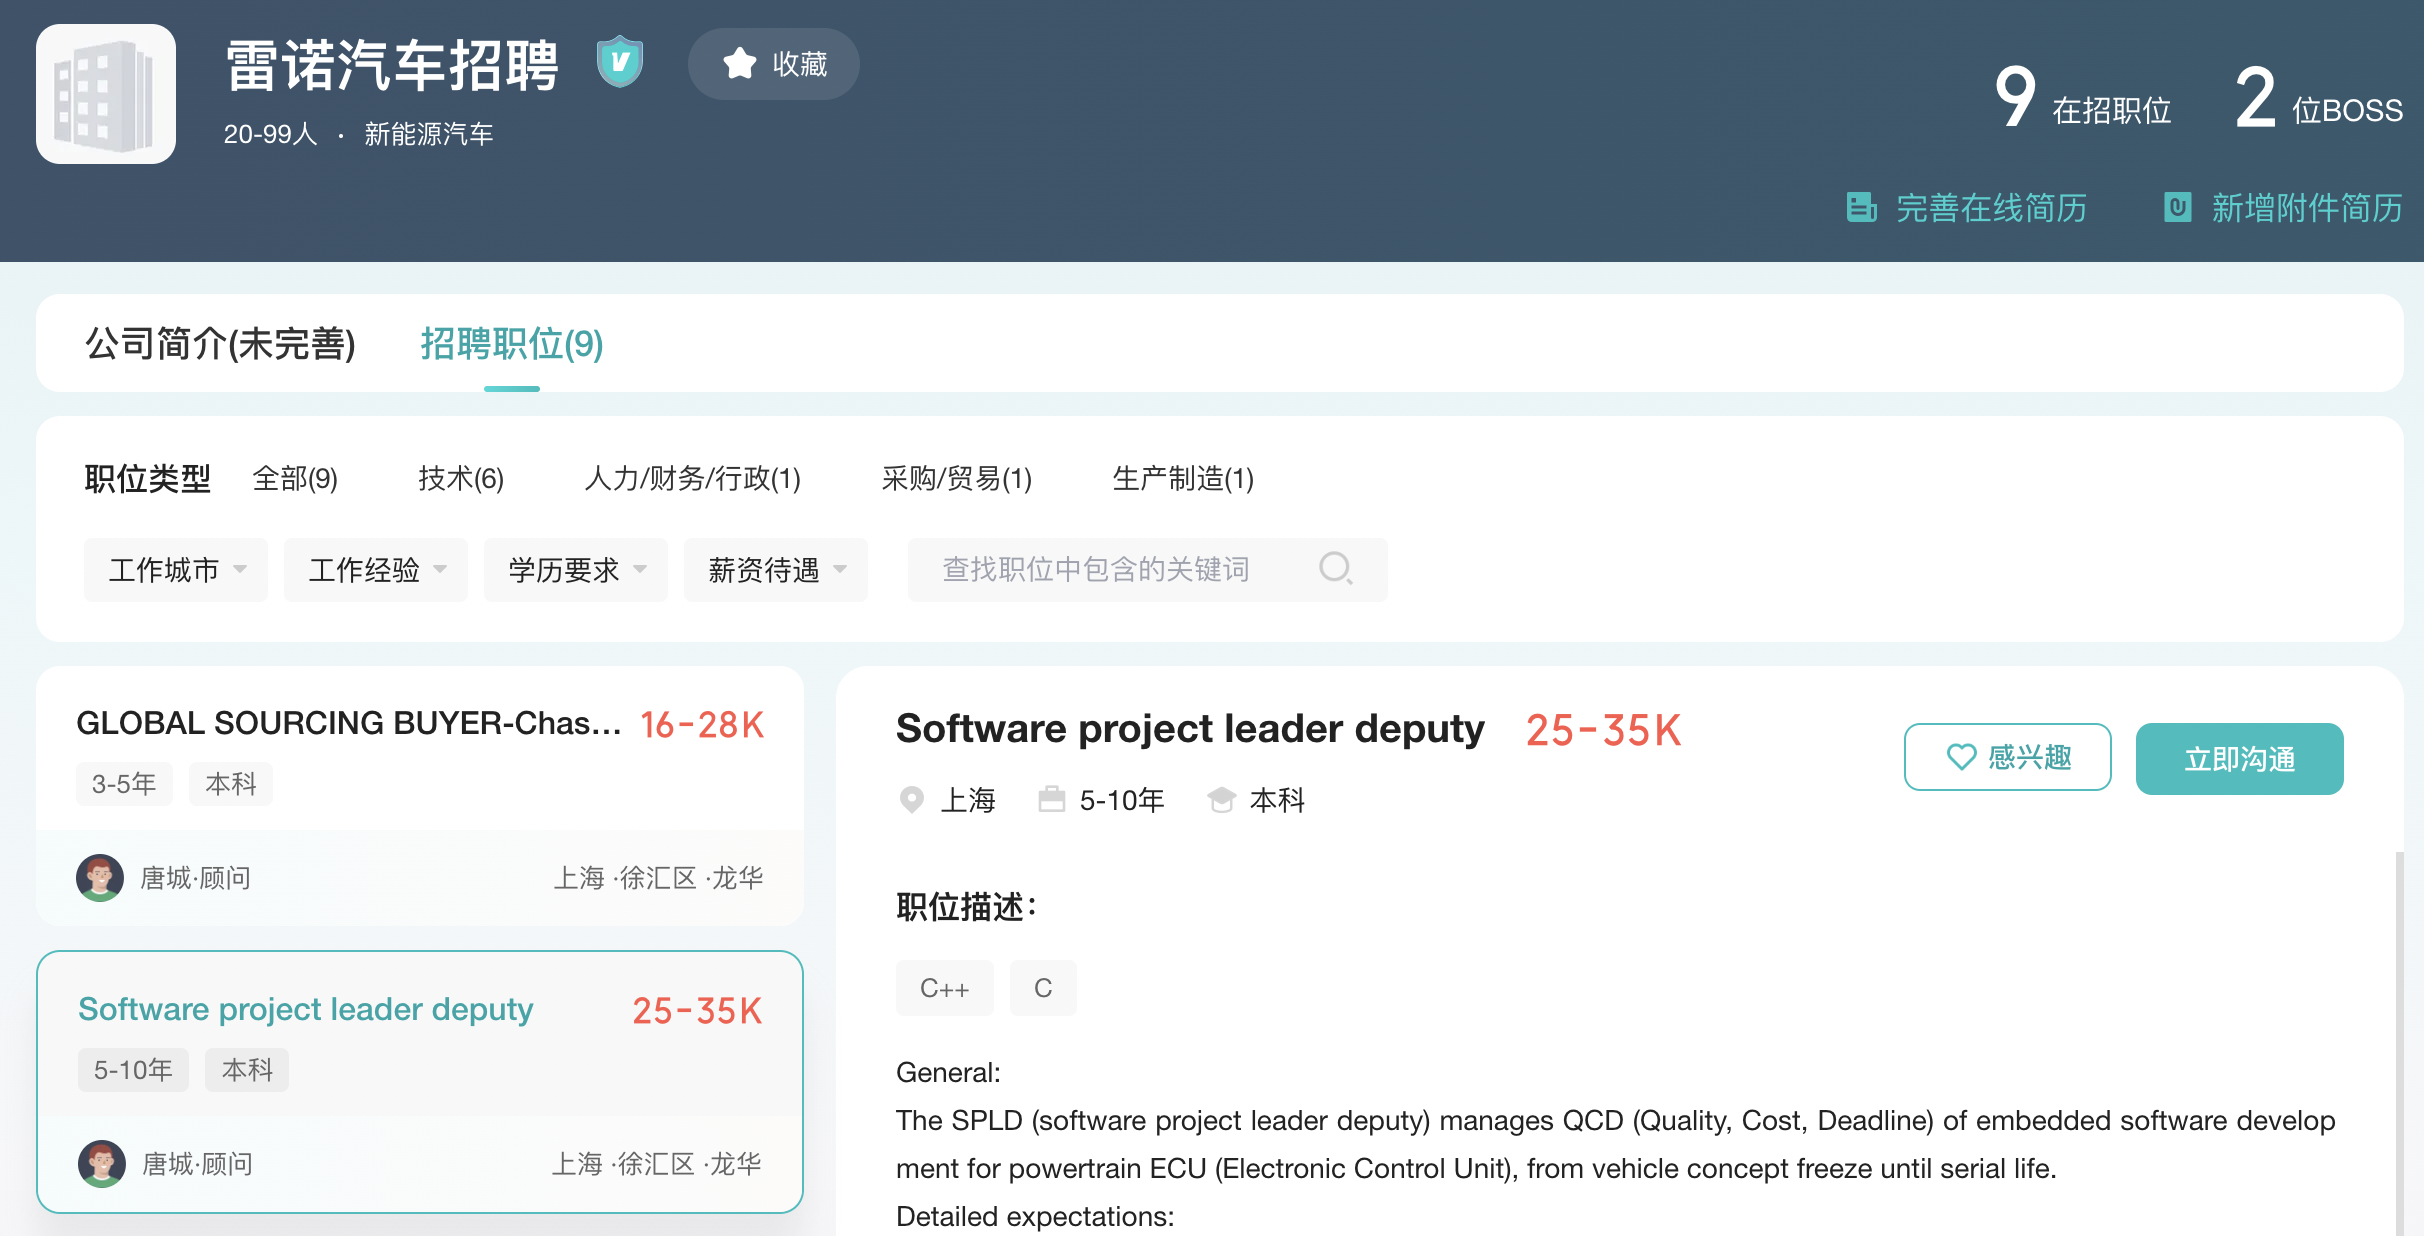Click the verified shield badge icon
Image resolution: width=2424 pixels, height=1236 pixels.
[619, 62]
